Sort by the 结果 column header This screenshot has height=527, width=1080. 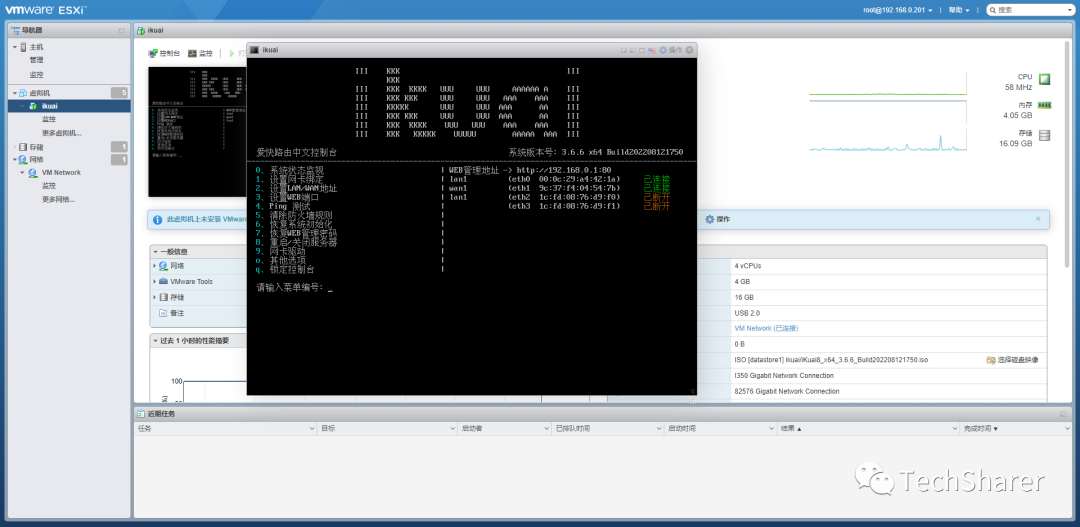[x=867, y=428]
